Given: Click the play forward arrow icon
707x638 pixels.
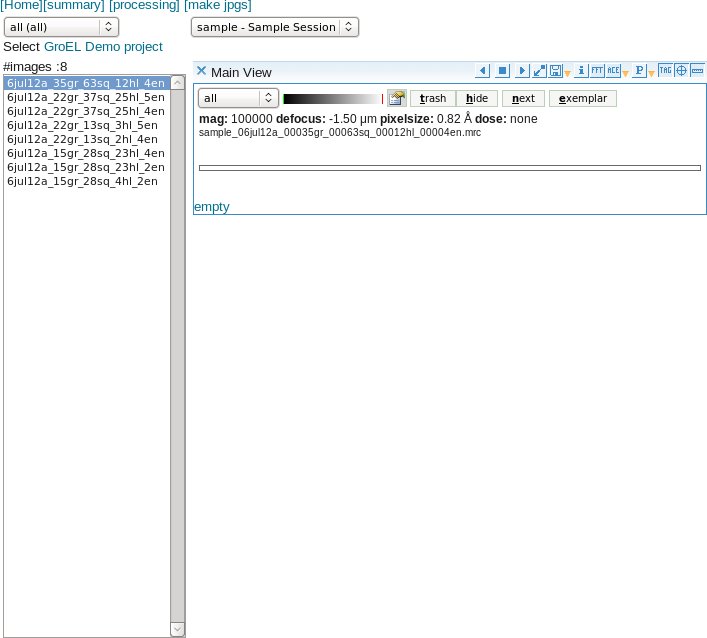Looking at the screenshot, I should click(522, 71).
